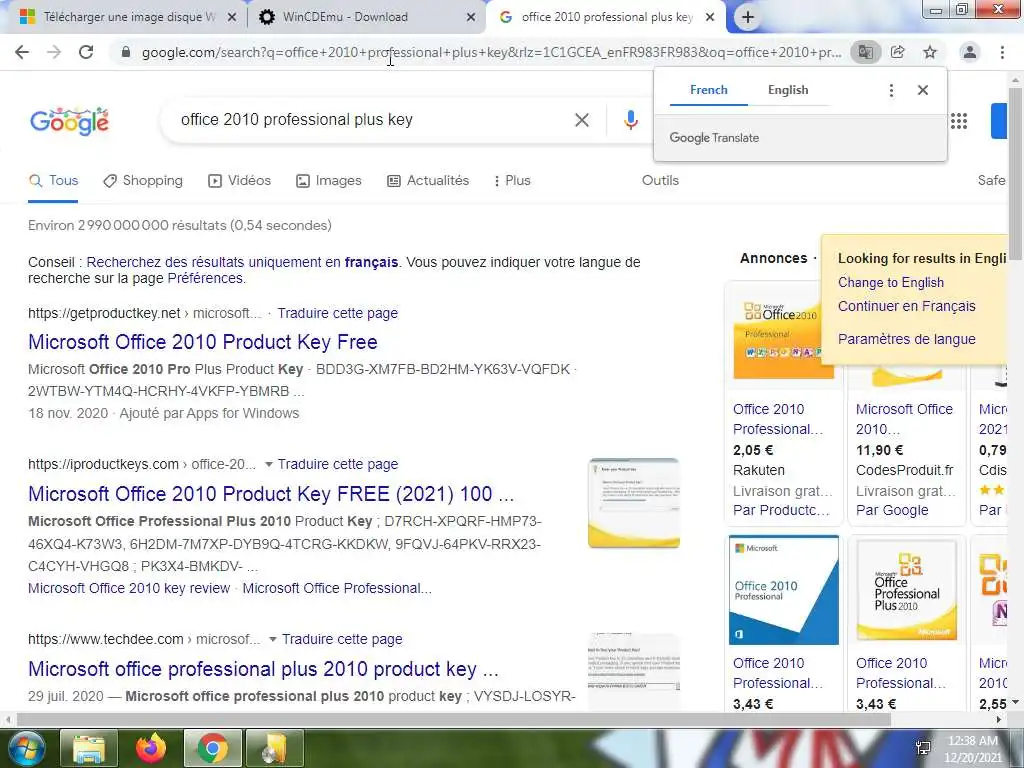Open the Préférences link
The image size is (1024, 768).
click(205, 278)
